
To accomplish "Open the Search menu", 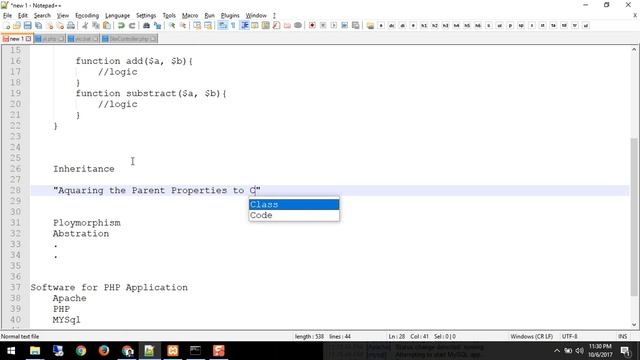I will coord(42,16).
